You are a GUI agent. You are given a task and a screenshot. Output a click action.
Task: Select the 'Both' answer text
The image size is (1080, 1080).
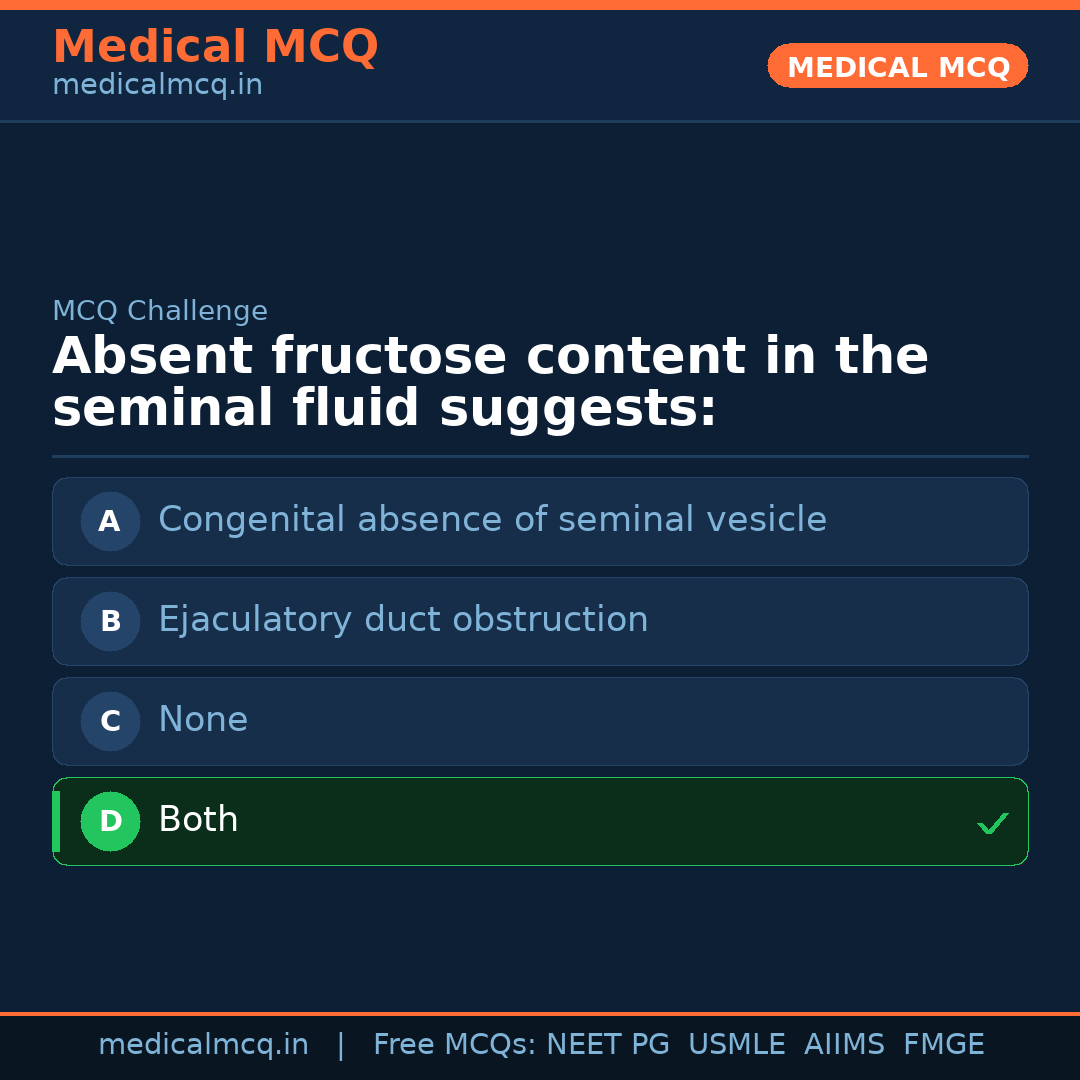coord(198,820)
